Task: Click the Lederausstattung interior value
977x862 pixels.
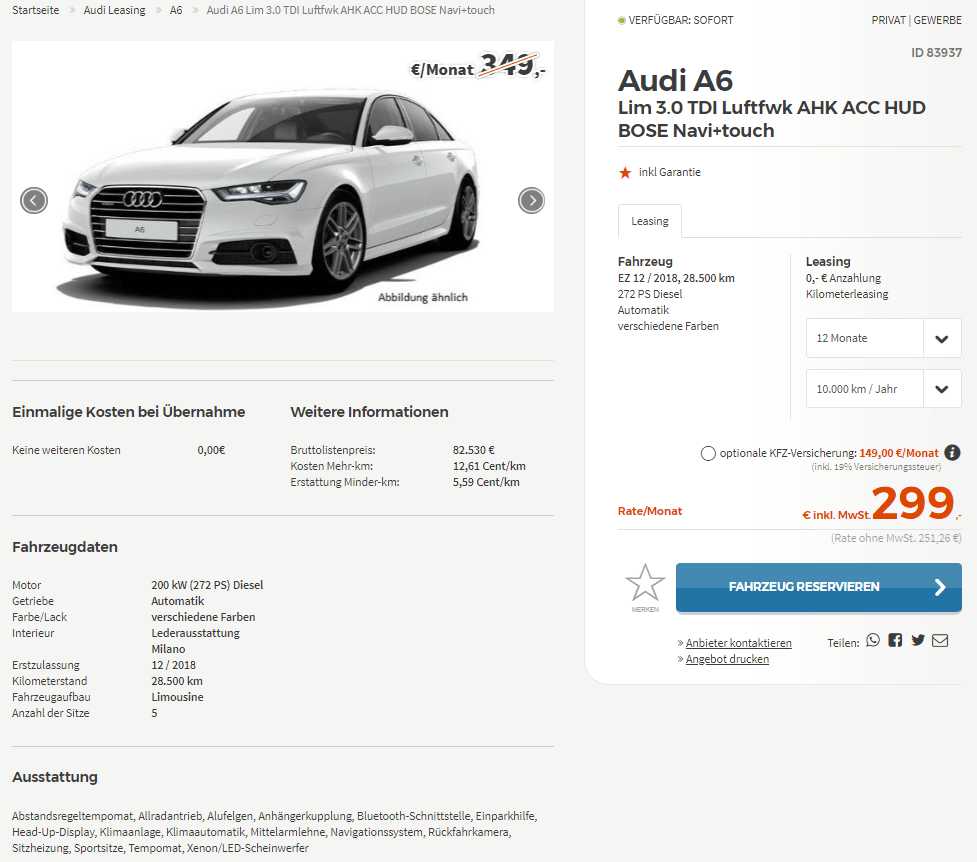Action: [195, 633]
